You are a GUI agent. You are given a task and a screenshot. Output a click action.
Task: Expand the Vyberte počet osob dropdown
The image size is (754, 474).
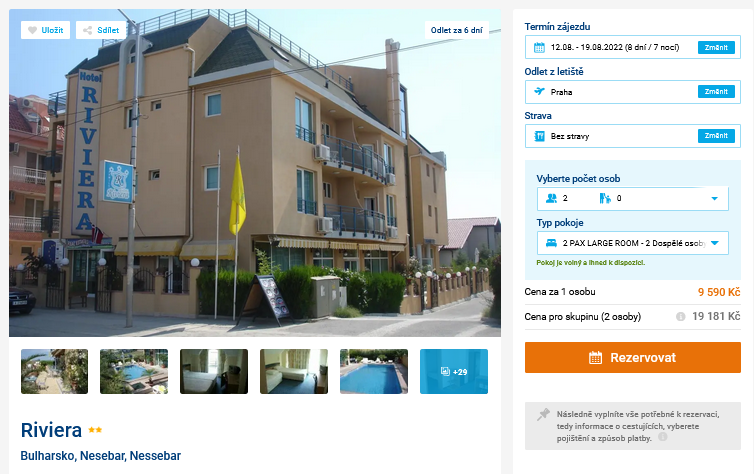point(632,199)
